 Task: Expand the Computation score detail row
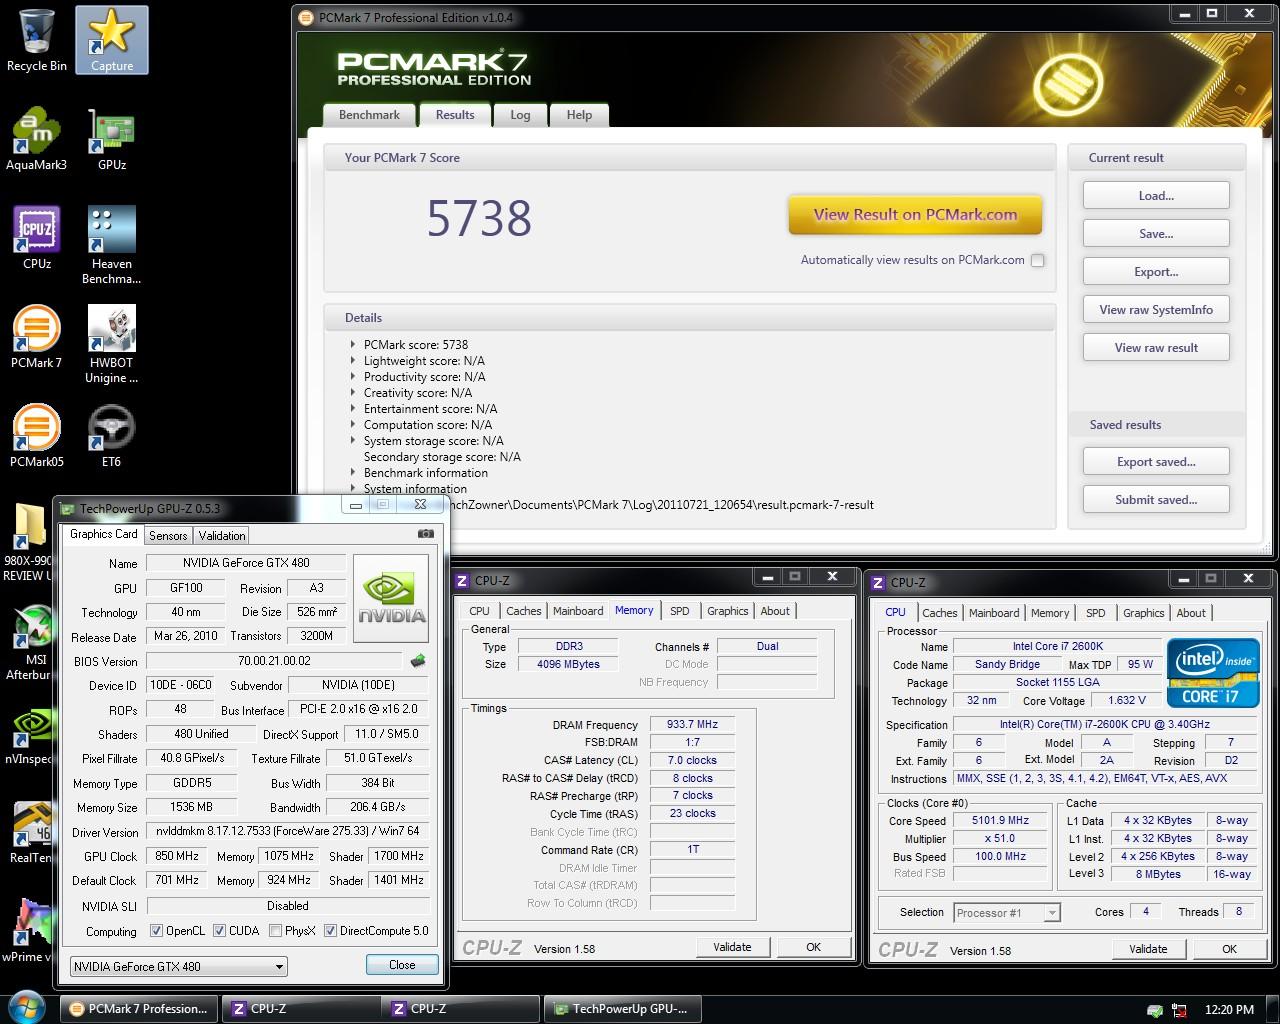pos(353,425)
